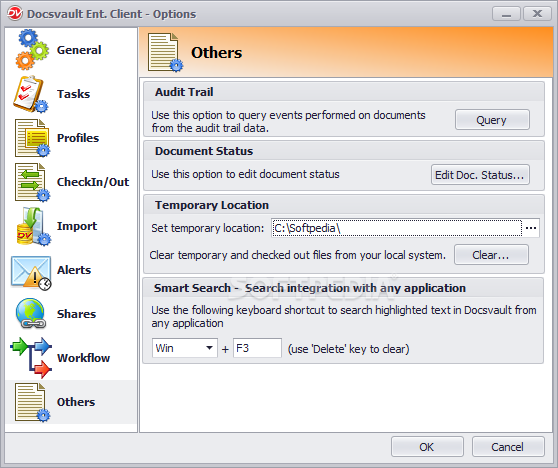Click the Others header page icon
The image size is (558, 468).
165,52
